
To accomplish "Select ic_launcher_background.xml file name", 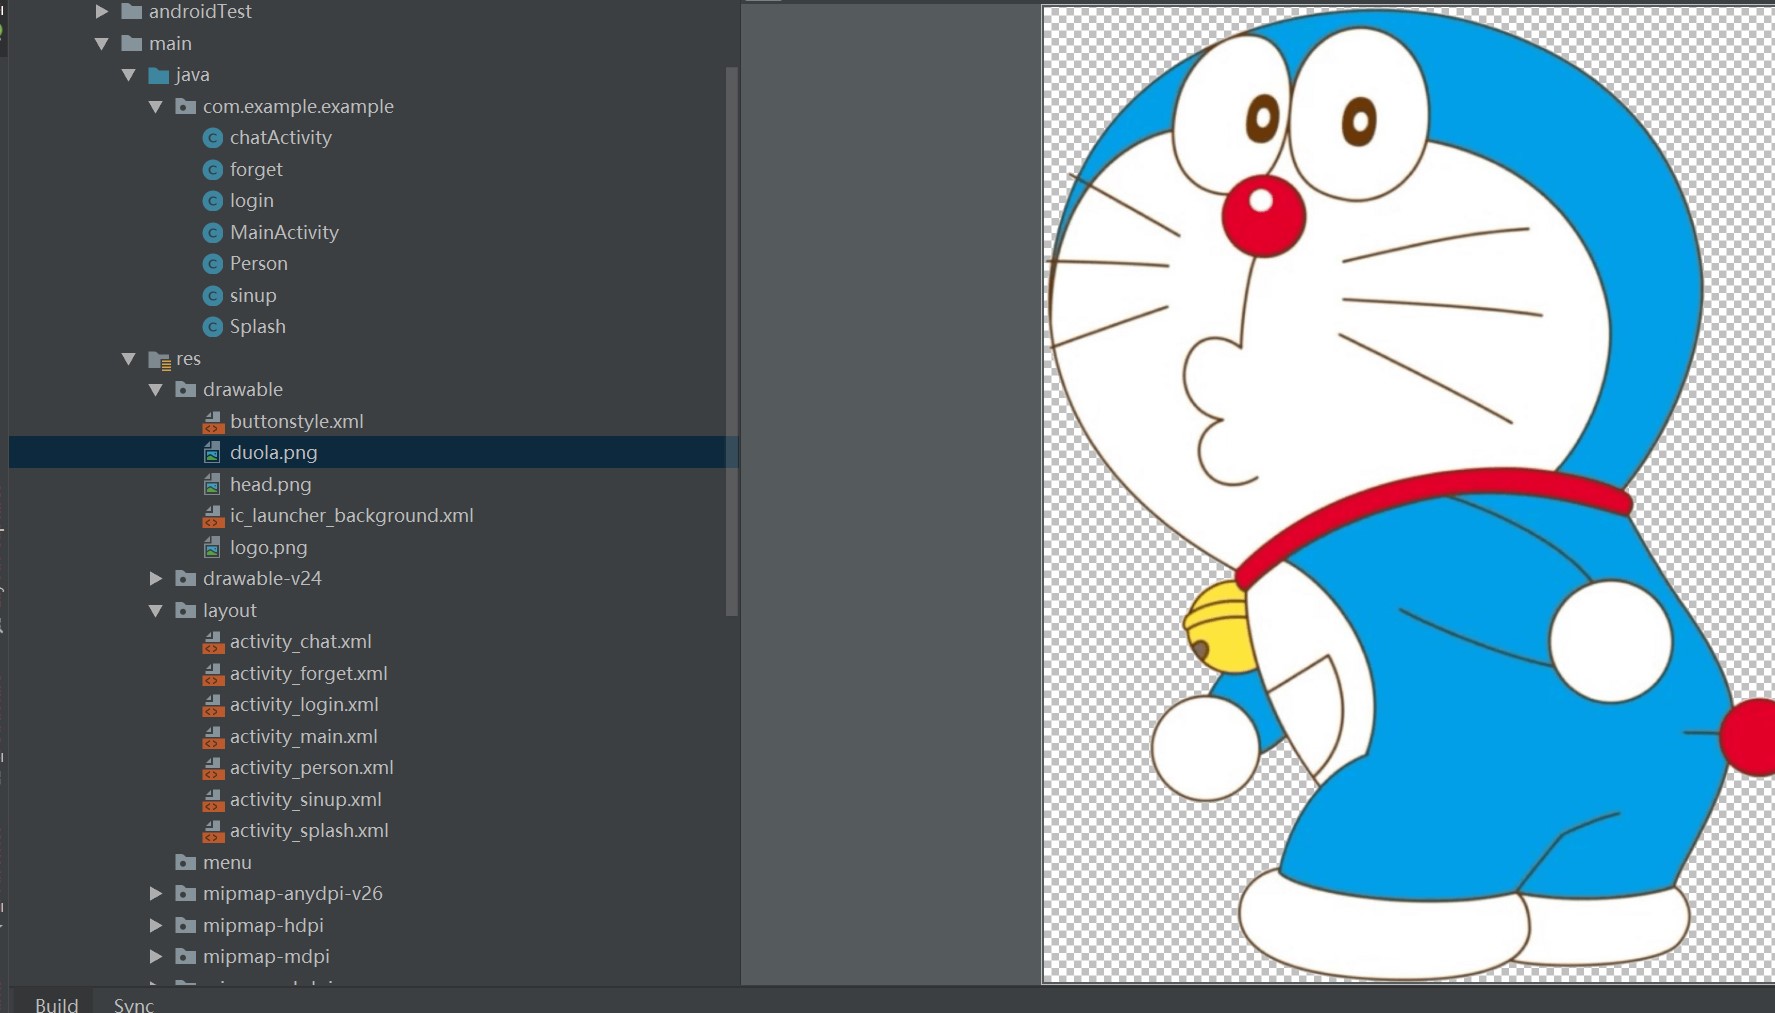I will (352, 516).
